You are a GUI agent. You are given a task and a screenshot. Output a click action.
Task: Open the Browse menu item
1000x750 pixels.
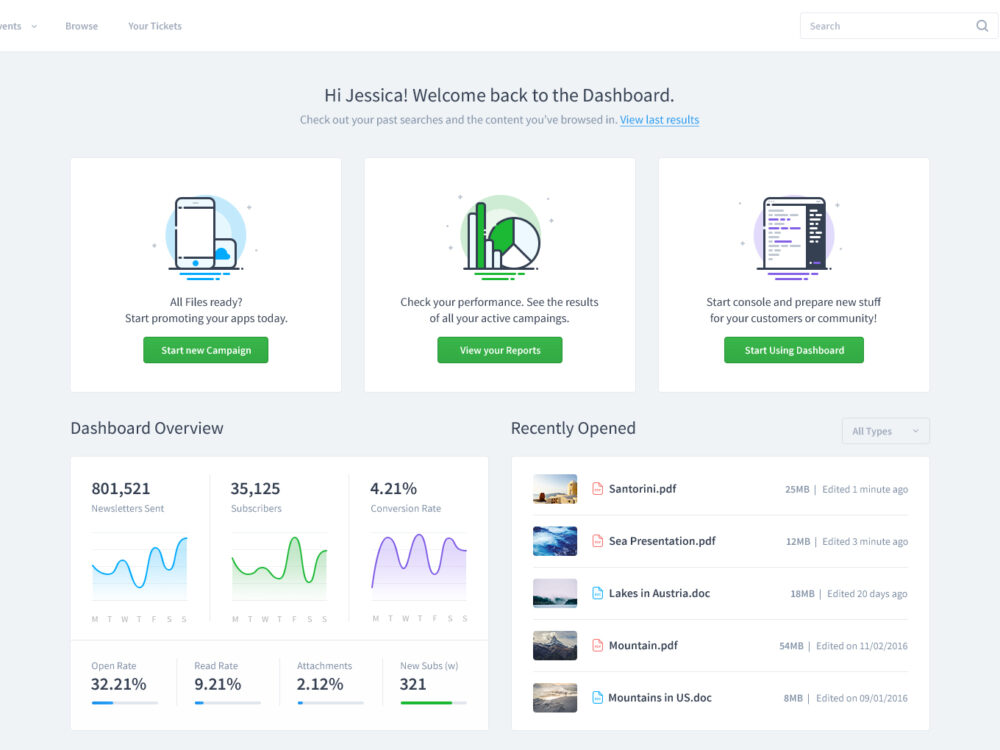coord(81,26)
